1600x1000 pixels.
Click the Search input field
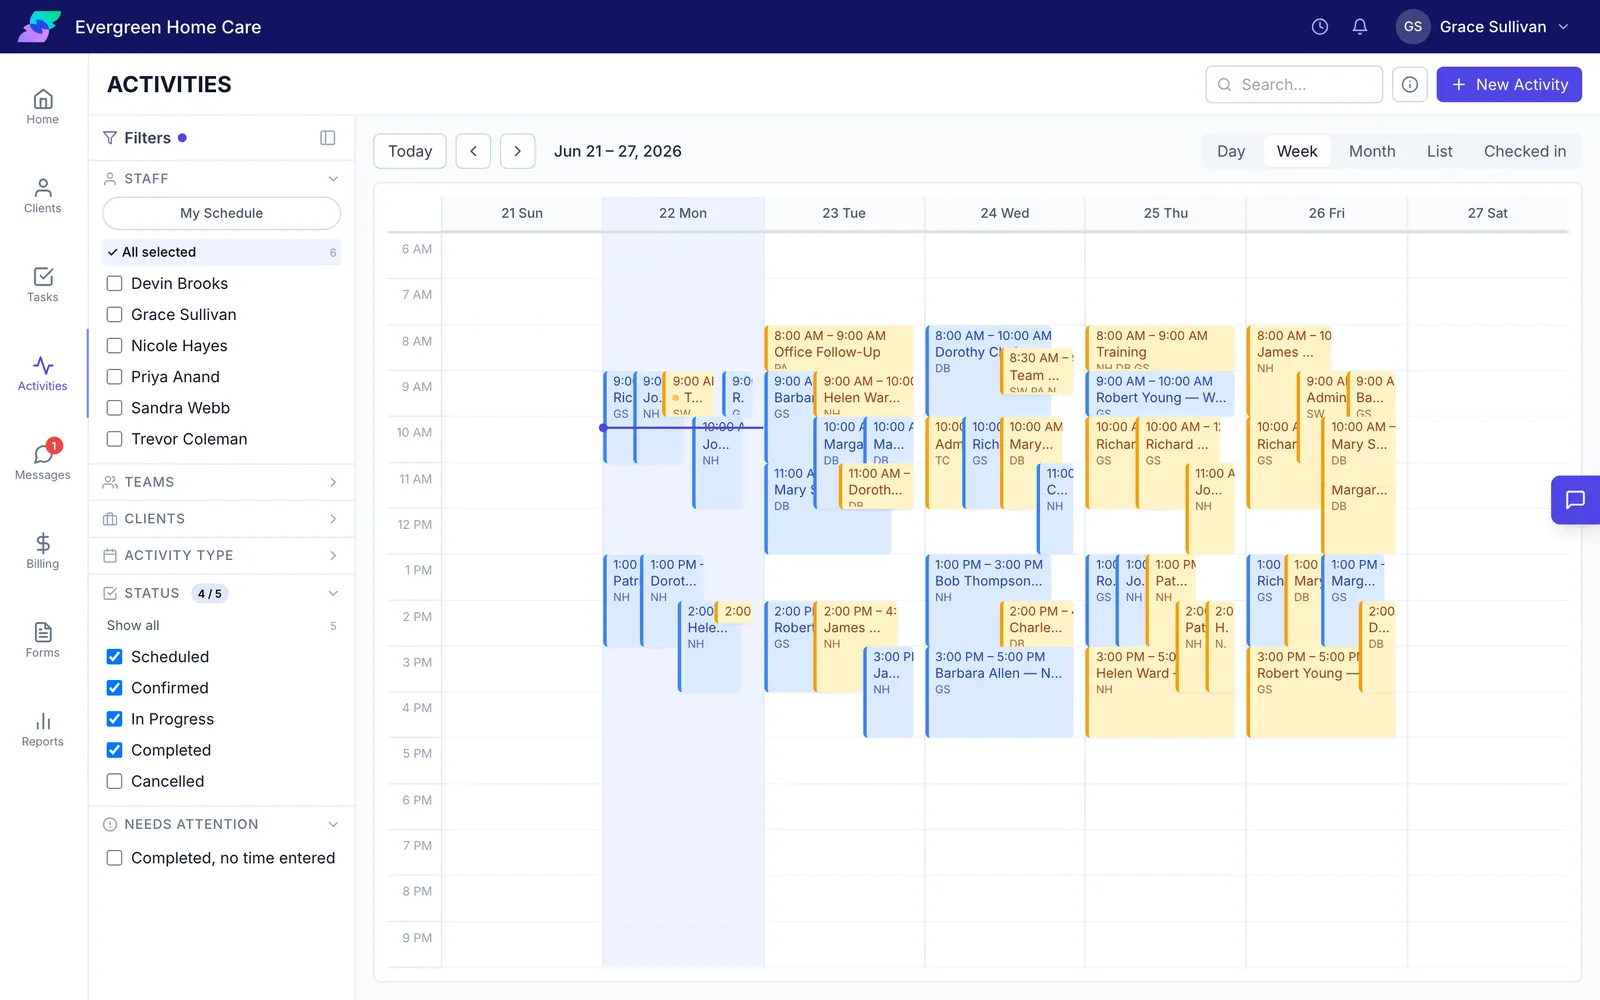1294,85
